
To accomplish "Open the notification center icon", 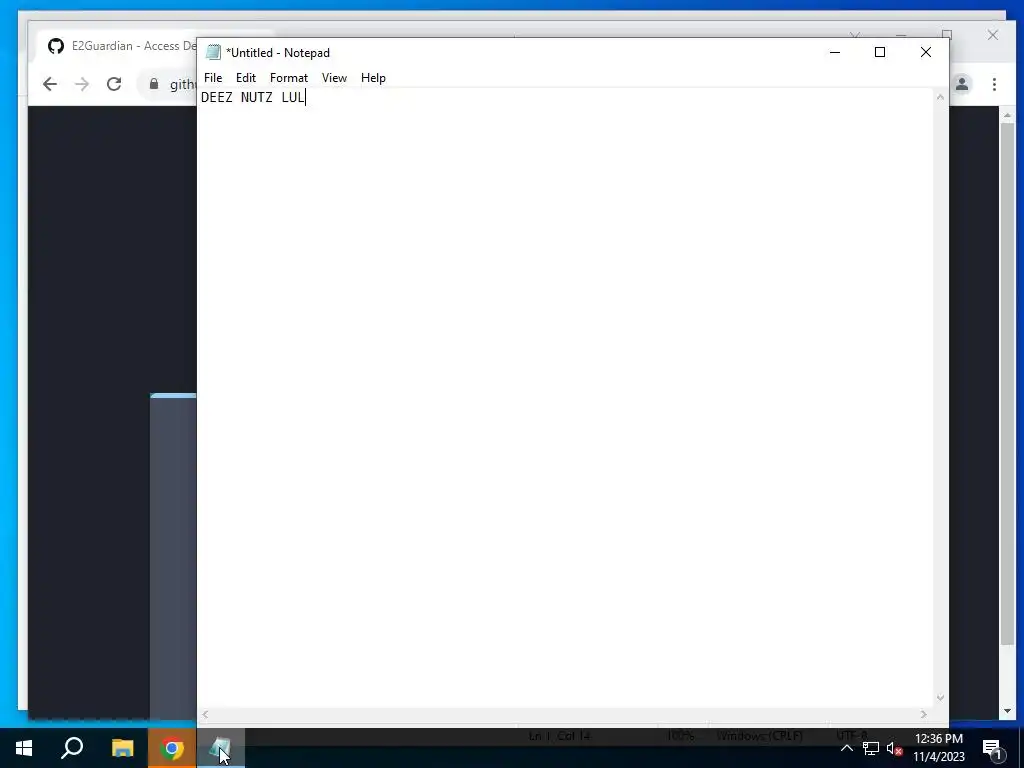I will click(x=993, y=748).
